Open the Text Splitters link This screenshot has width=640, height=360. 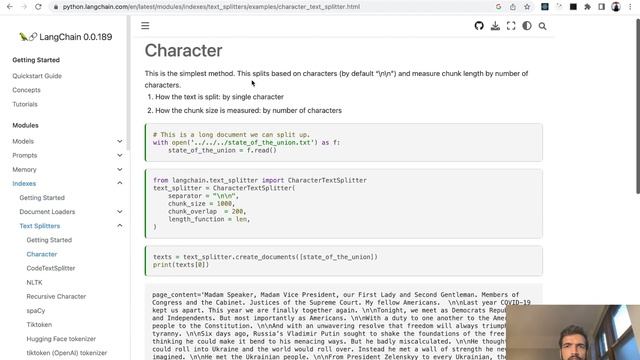(40, 226)
